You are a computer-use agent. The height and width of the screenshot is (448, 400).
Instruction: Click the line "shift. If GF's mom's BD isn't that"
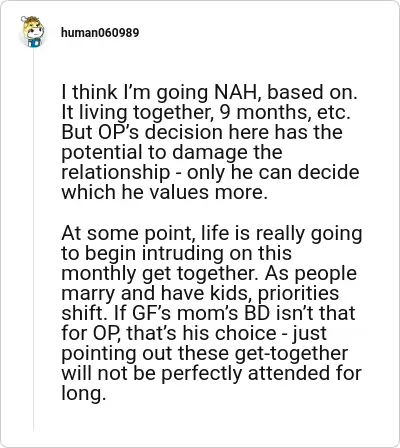tap(208, 313)
